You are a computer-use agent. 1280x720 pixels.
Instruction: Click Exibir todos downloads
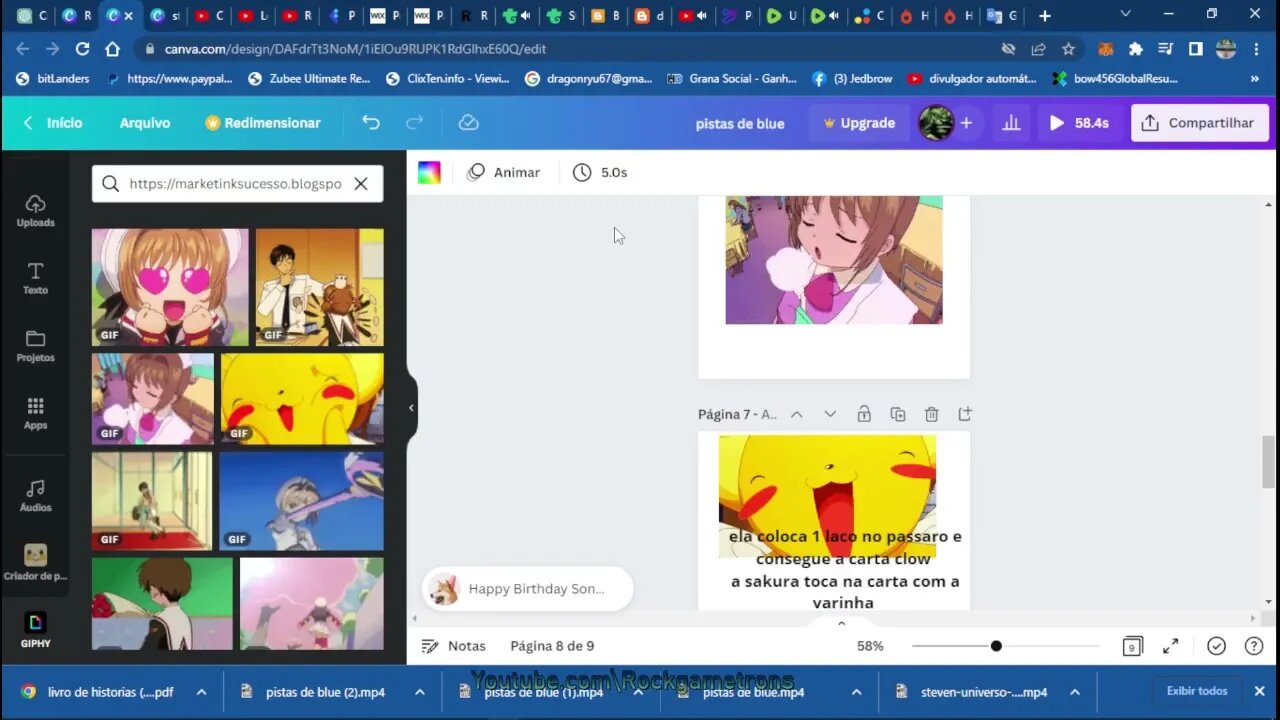tap(1197, 691)
